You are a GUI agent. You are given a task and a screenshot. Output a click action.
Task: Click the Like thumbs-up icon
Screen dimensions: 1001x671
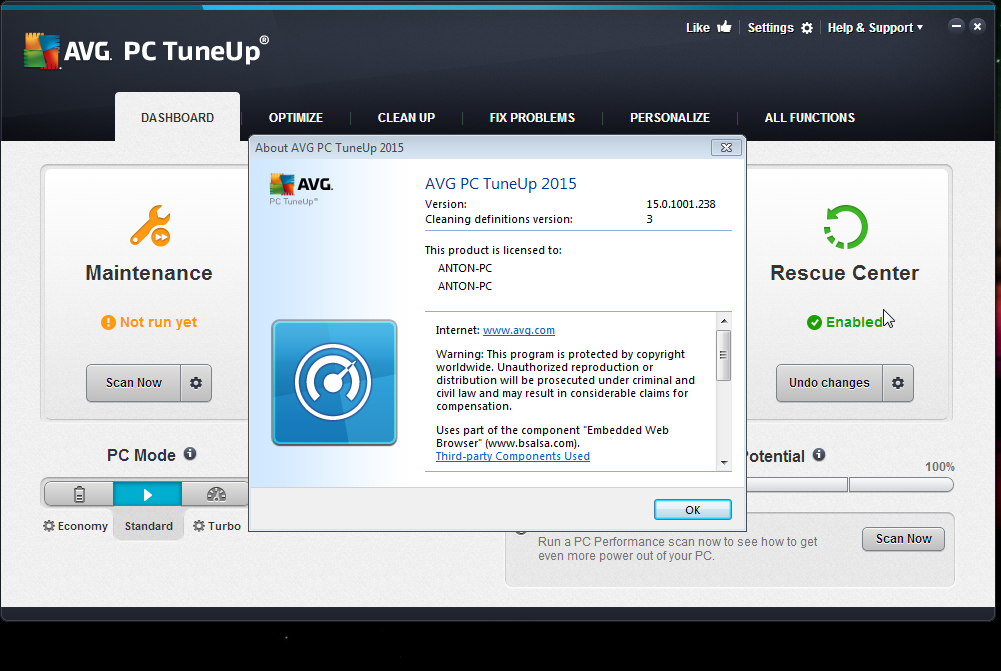[x=724, y=27]
